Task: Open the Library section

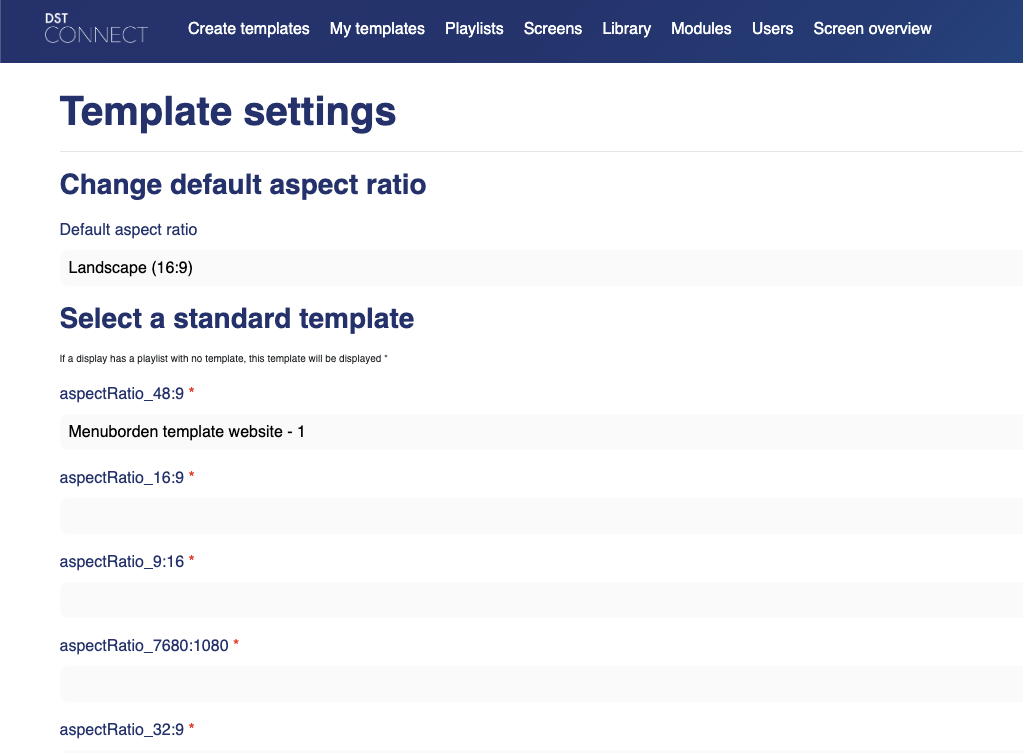Action: 626,29
